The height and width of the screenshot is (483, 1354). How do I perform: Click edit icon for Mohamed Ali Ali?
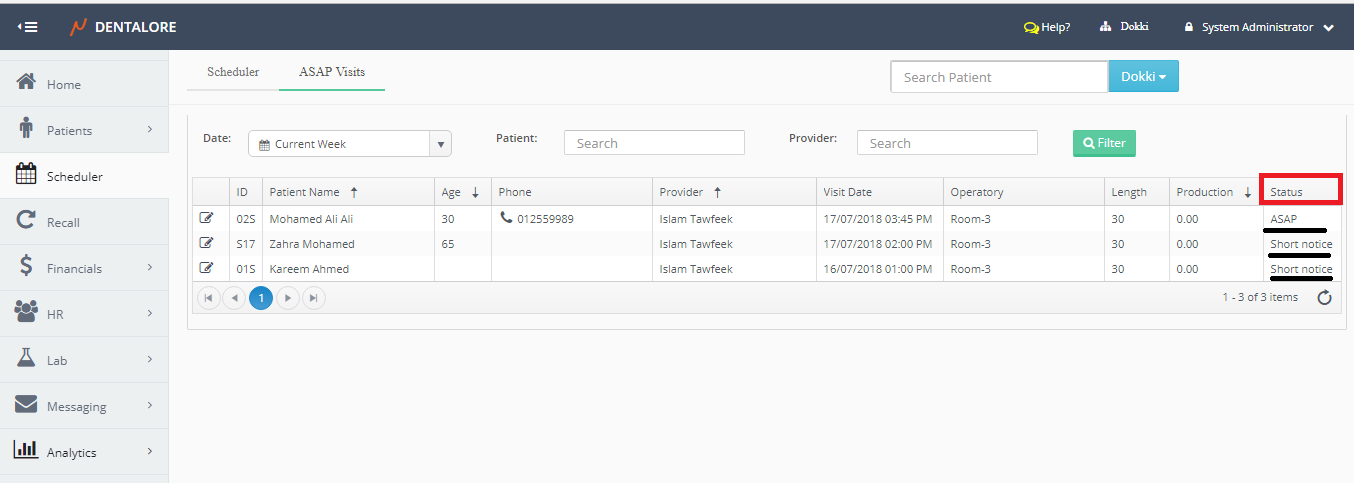[x=207, y=218]
